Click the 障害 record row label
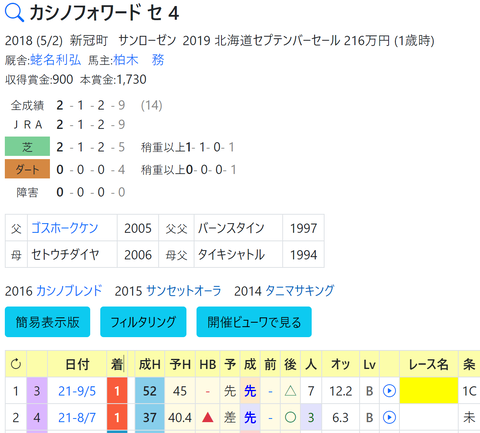 coord(27,192)
